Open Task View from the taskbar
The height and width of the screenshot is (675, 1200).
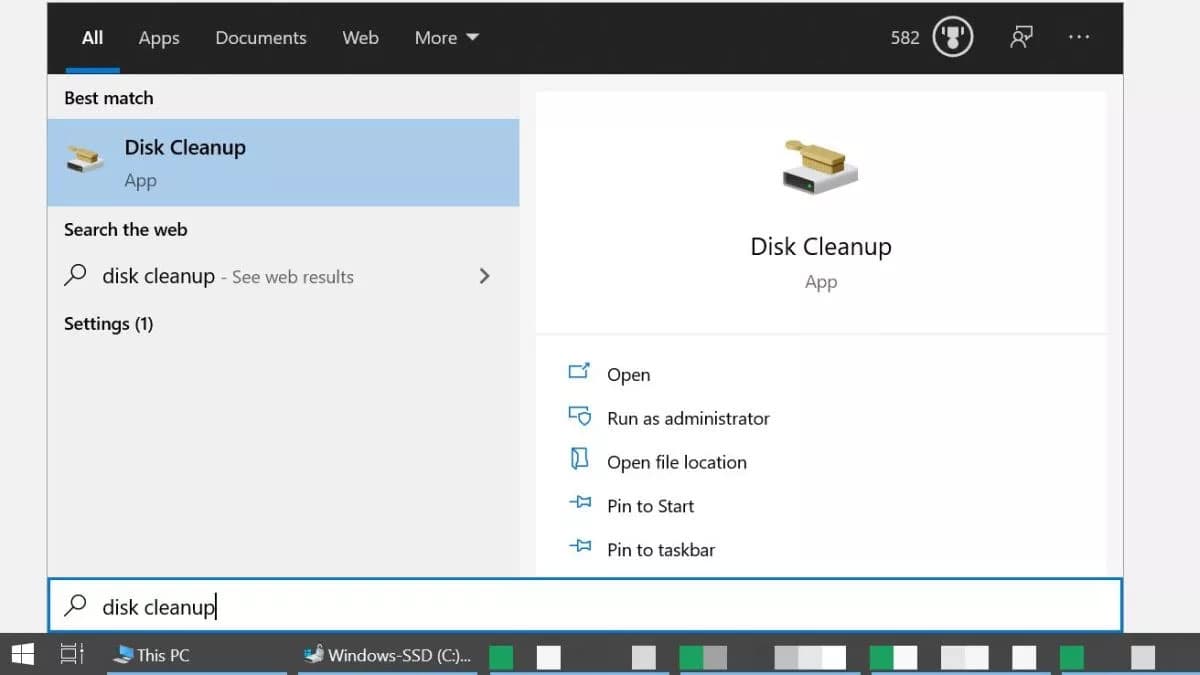pos(68,654)
